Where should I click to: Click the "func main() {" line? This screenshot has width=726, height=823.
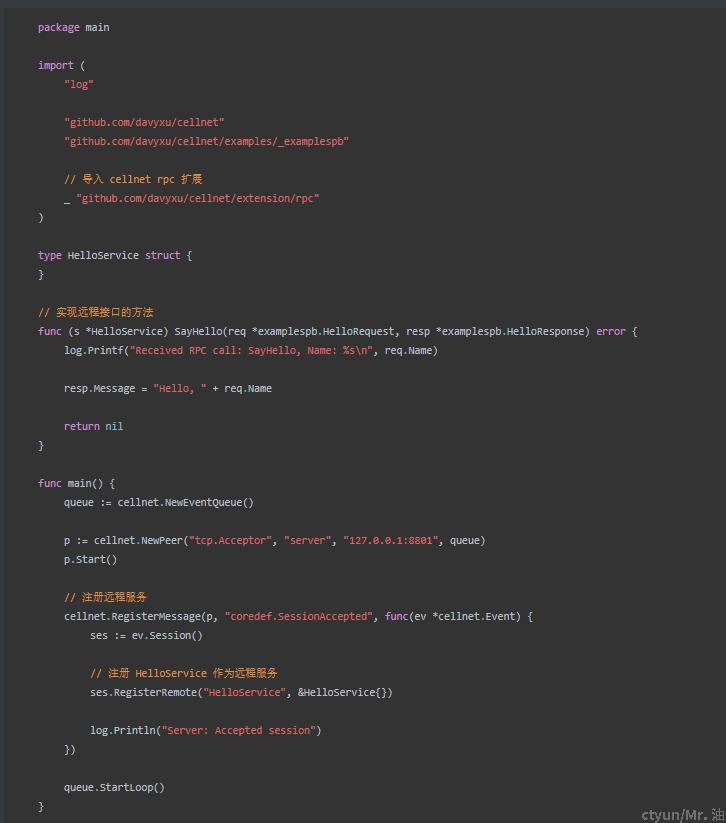point(76,483)
